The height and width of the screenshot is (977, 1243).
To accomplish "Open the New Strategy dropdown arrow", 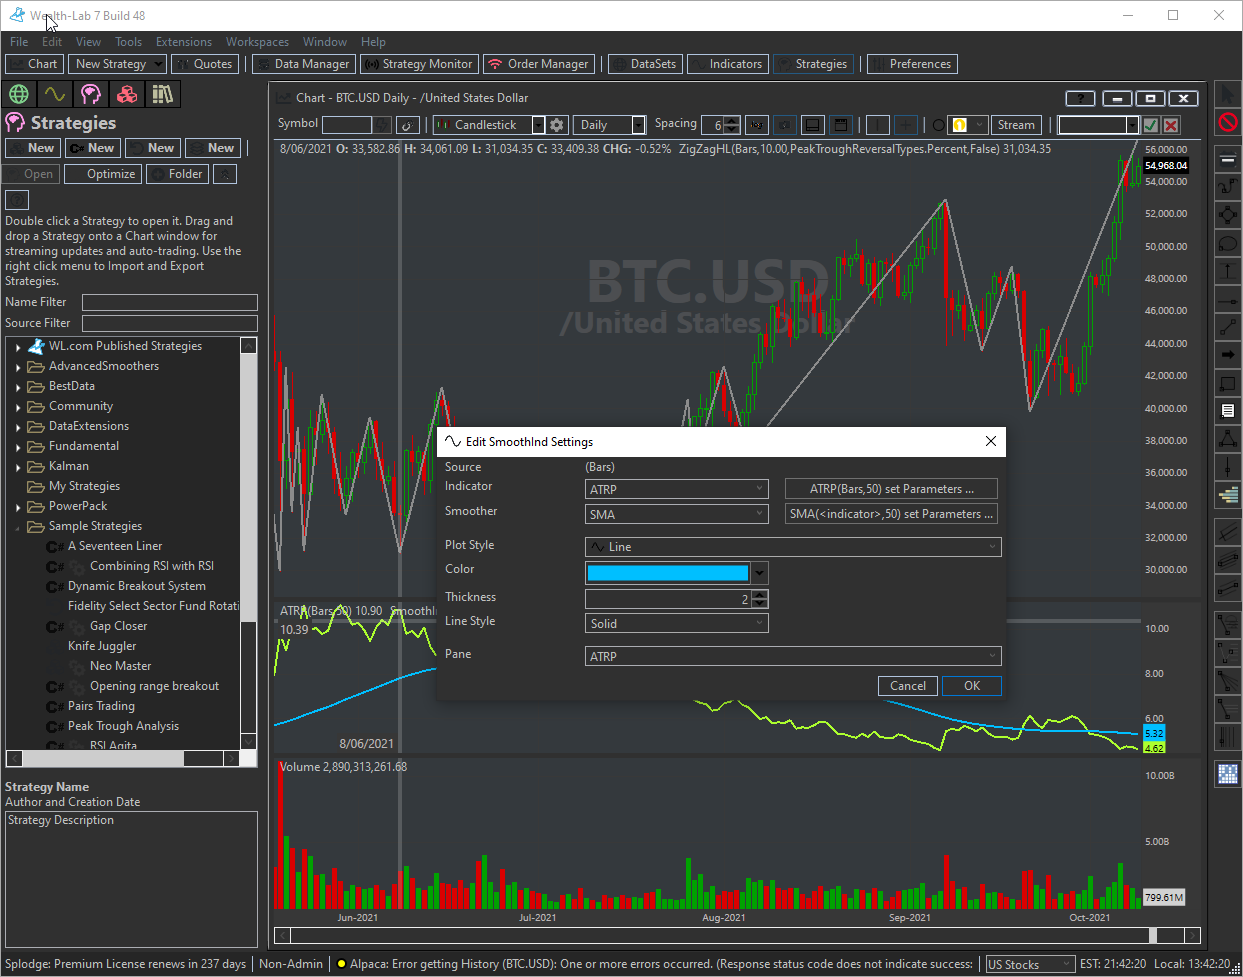I will pos(158,64).
